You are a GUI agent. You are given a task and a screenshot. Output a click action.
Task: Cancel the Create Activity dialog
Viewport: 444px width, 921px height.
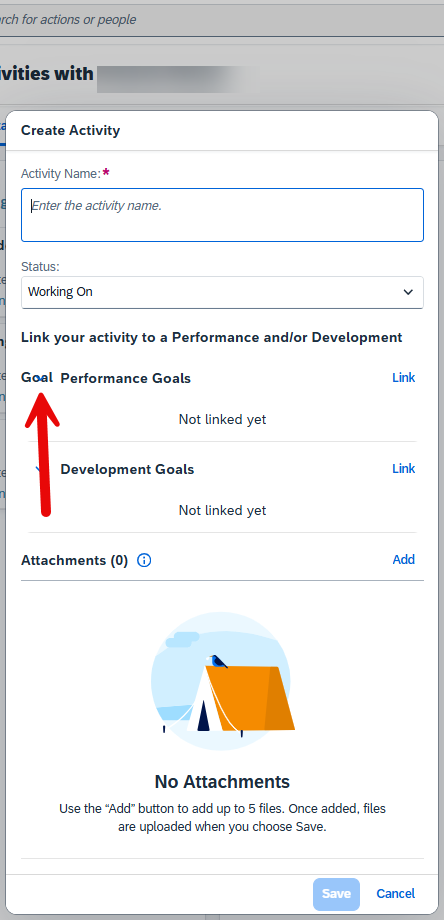pyautogui.click(x=395, y=894)
